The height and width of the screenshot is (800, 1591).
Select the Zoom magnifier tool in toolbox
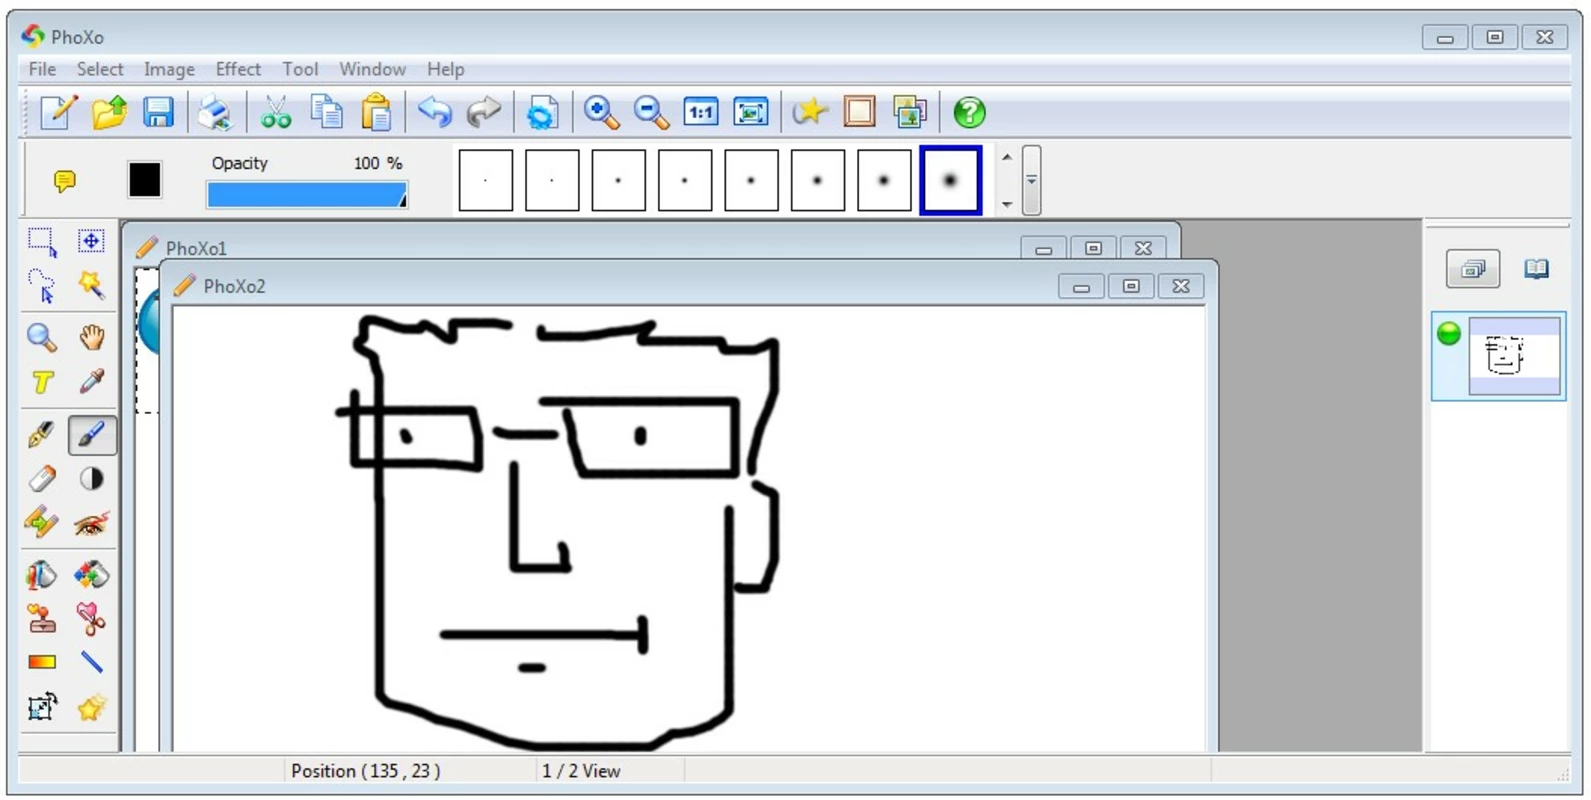tap(42, 337)
